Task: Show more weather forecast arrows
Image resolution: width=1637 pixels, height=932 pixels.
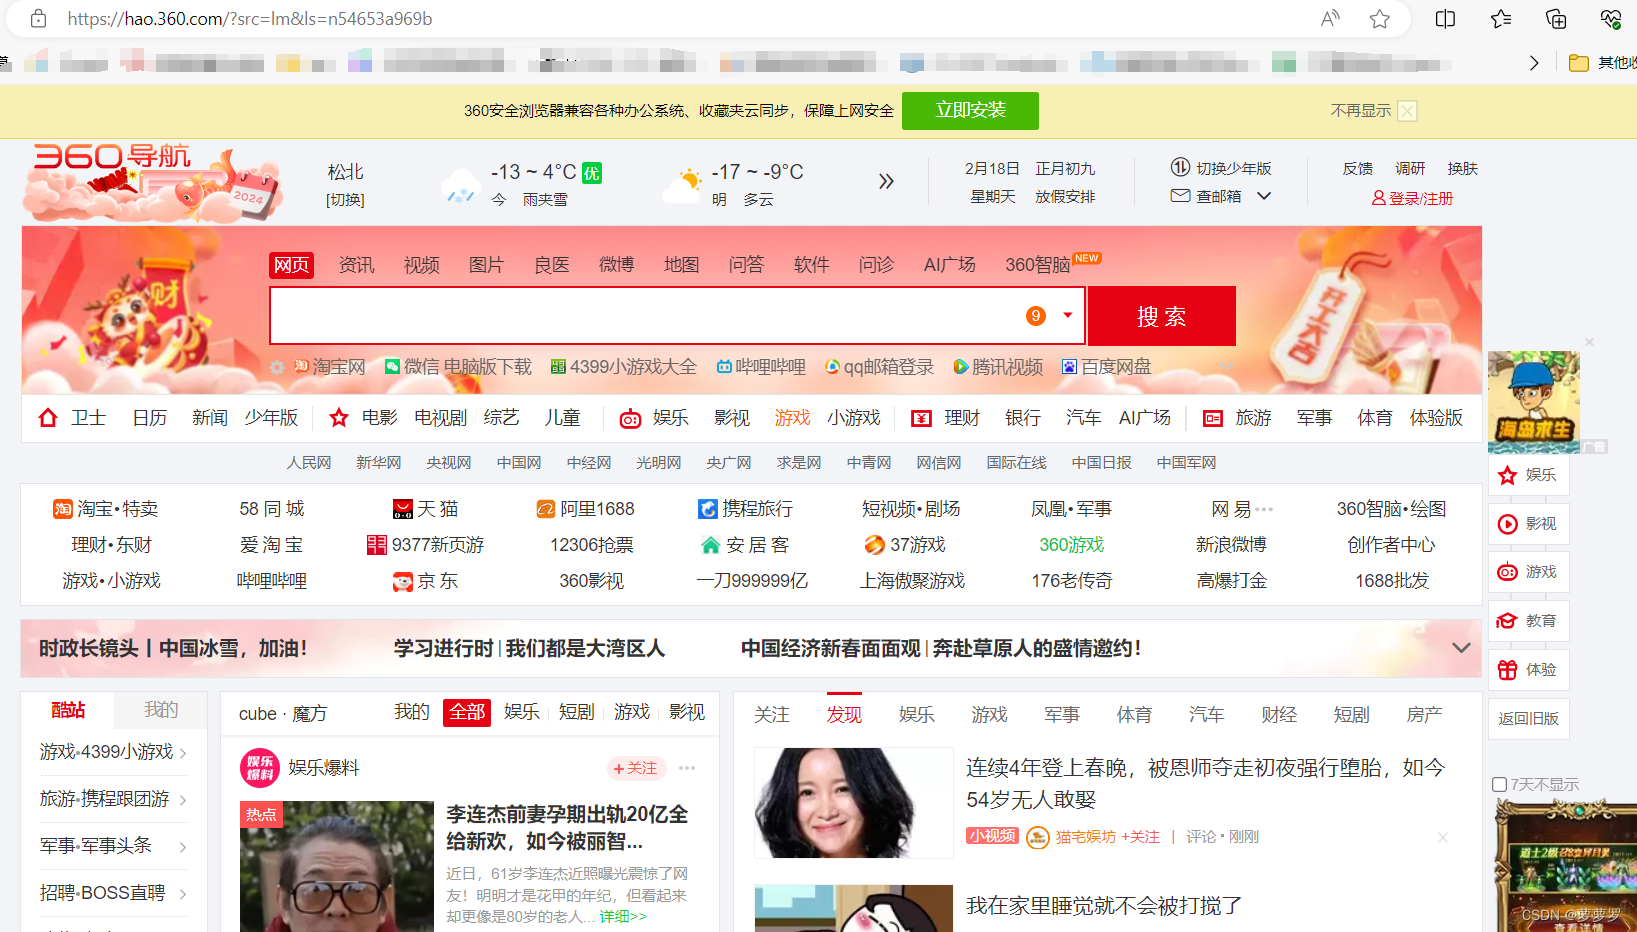Action: click(x=886, y=181)
